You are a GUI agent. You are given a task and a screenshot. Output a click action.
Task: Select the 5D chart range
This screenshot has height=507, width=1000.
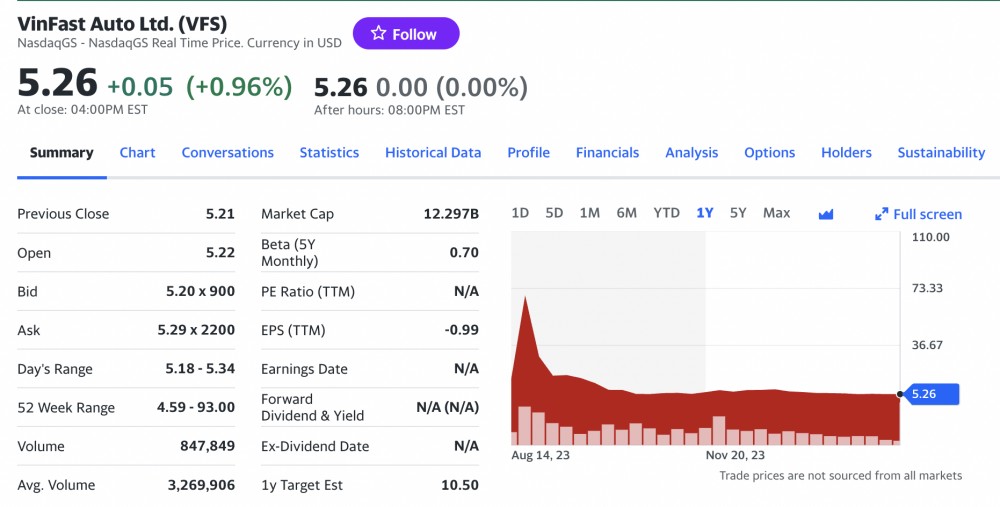554,213
